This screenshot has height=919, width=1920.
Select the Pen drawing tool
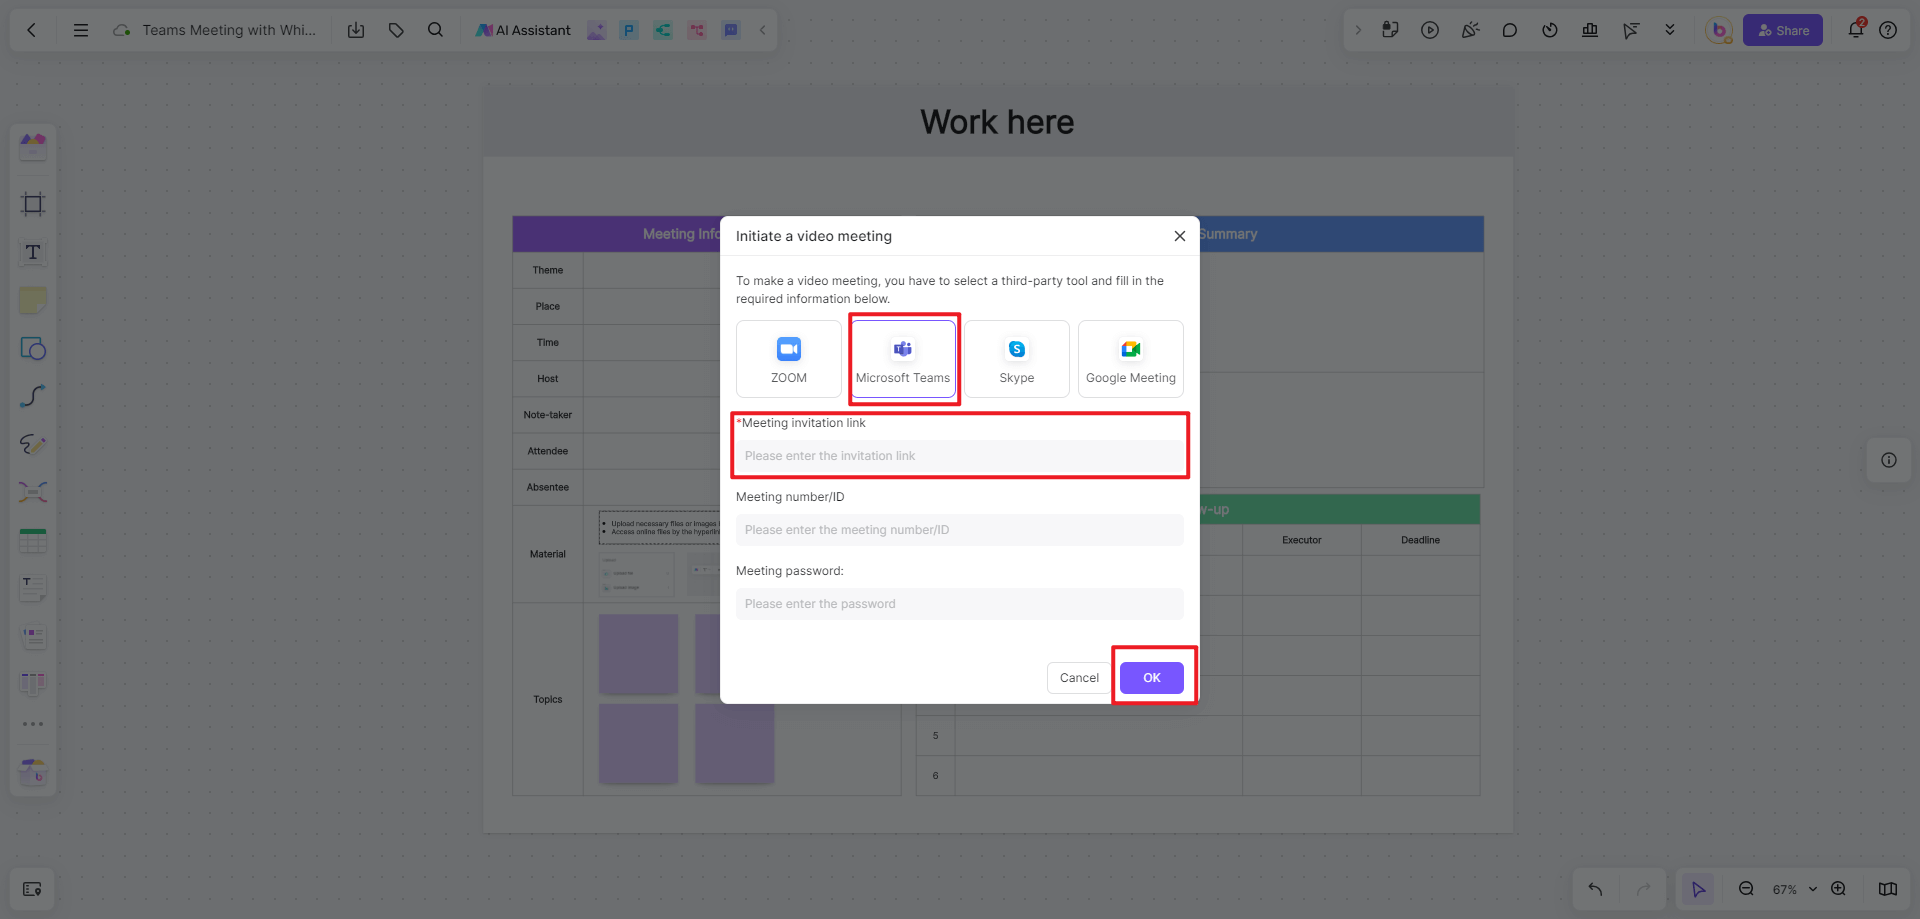coord(33,444)
